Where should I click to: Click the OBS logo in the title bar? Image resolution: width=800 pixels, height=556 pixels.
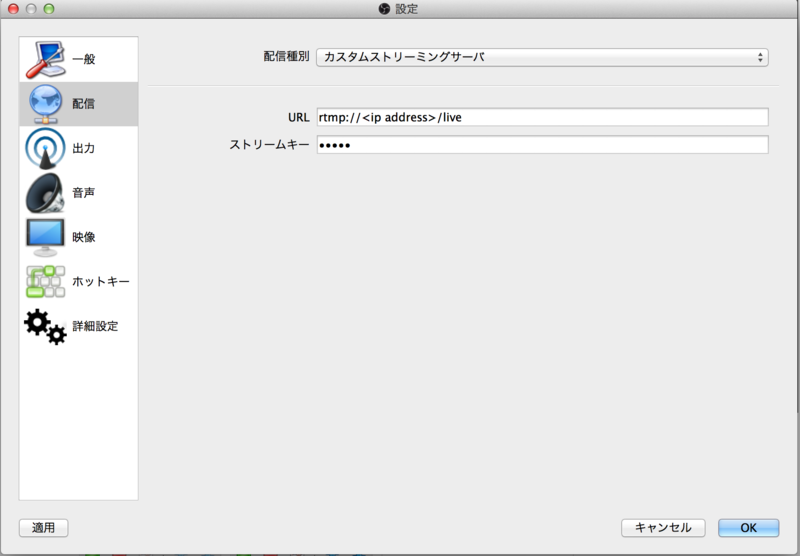pyautogui.click(x=384, y=9)
